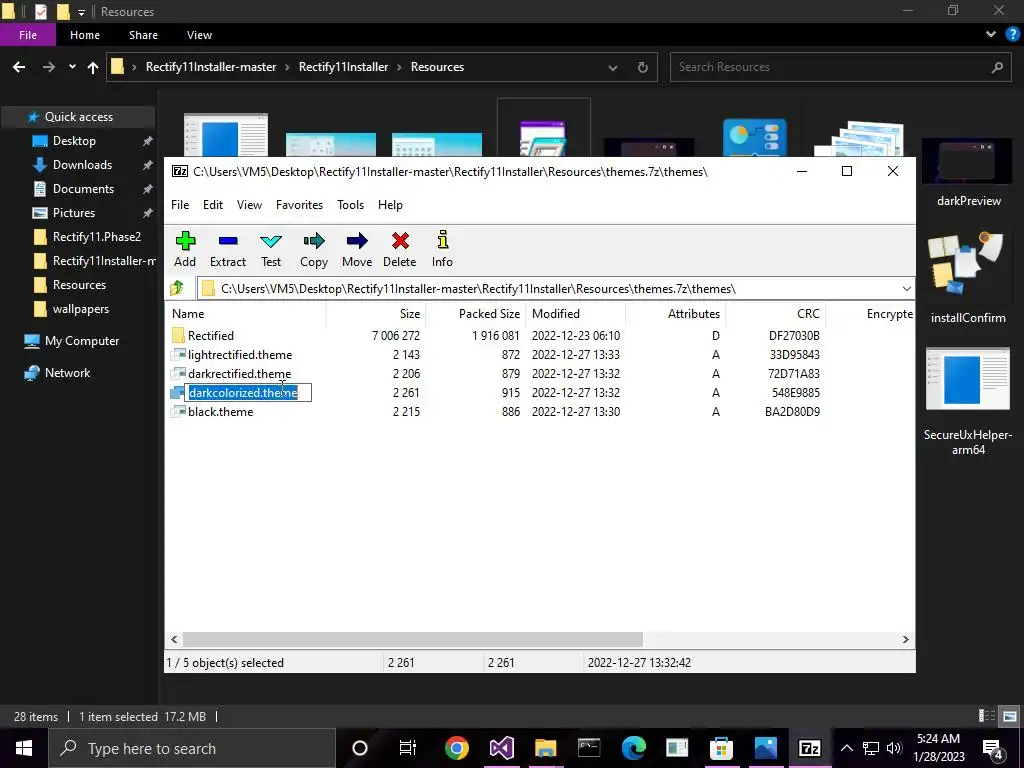Click the 7-Zip horizontal scrollbar

click(413, 639)
